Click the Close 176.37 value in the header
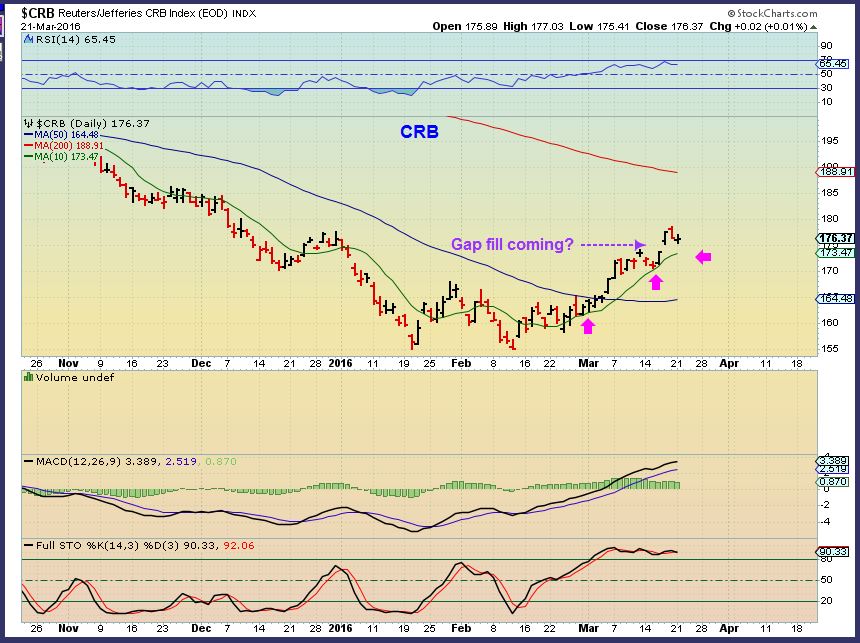 click(x=669, y=26)
